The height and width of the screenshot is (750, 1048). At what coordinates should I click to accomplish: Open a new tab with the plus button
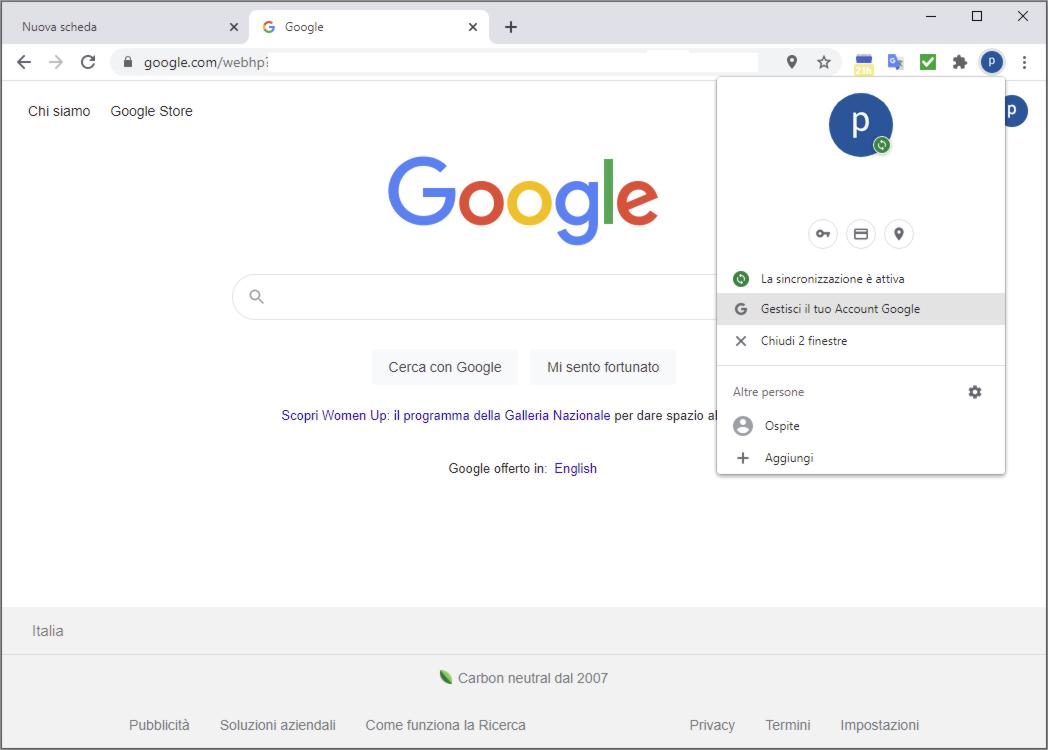pos(511,27)
